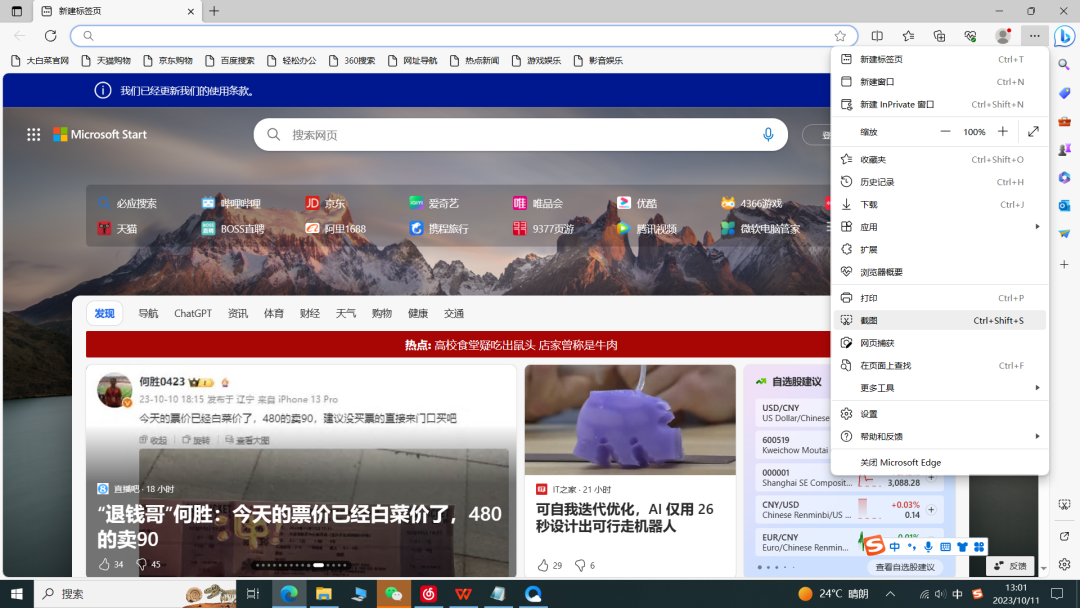Image resolution: width=1080 pixels, height=608 pixels.
Task: Open NetEase Cloud Music in taskbar
Action: [428, 594]
